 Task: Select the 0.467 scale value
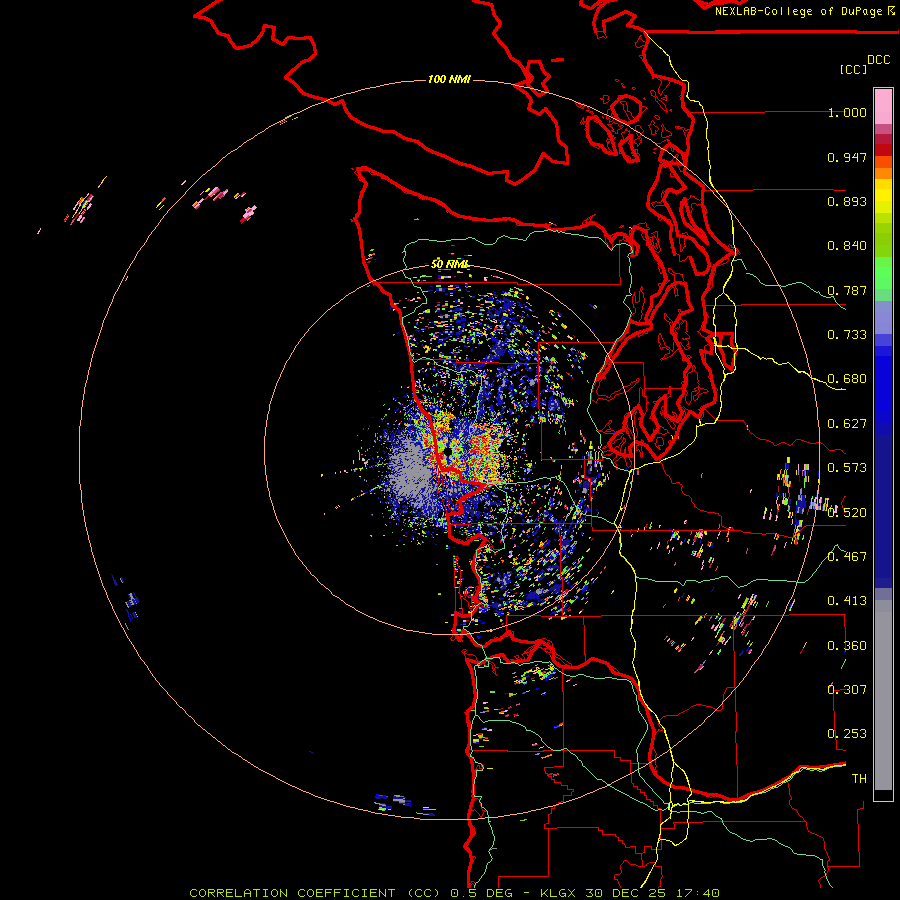coord(847,557)
